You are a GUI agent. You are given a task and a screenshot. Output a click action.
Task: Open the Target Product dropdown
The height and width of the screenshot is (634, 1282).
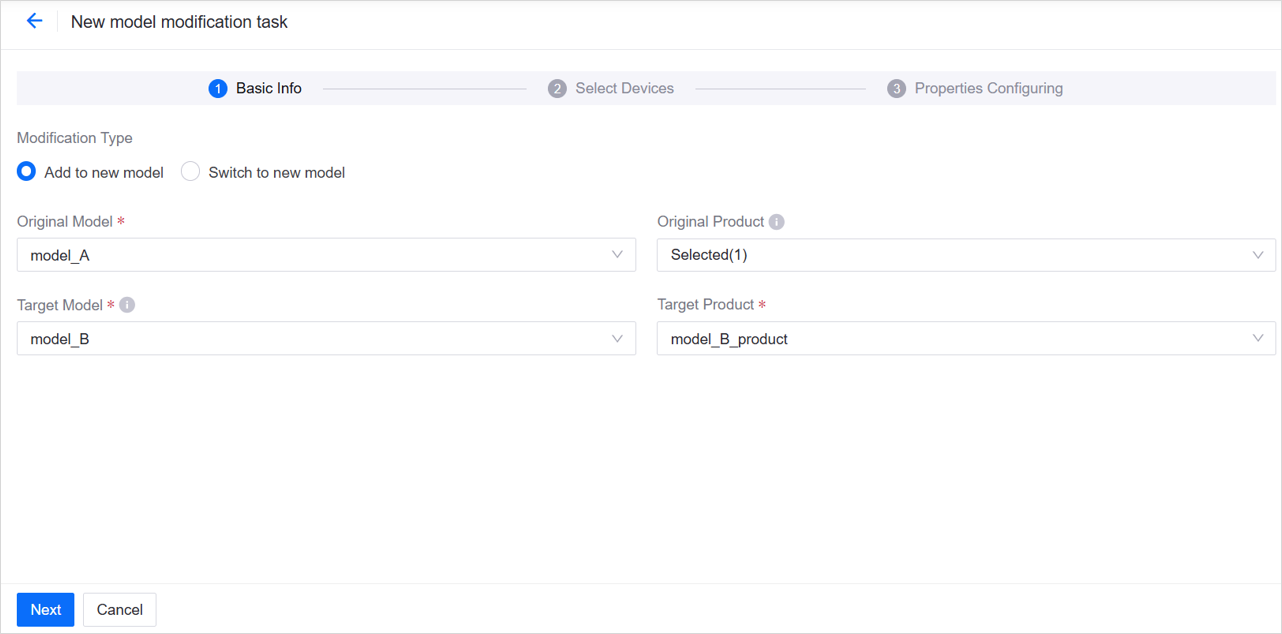tap(966, 339)
